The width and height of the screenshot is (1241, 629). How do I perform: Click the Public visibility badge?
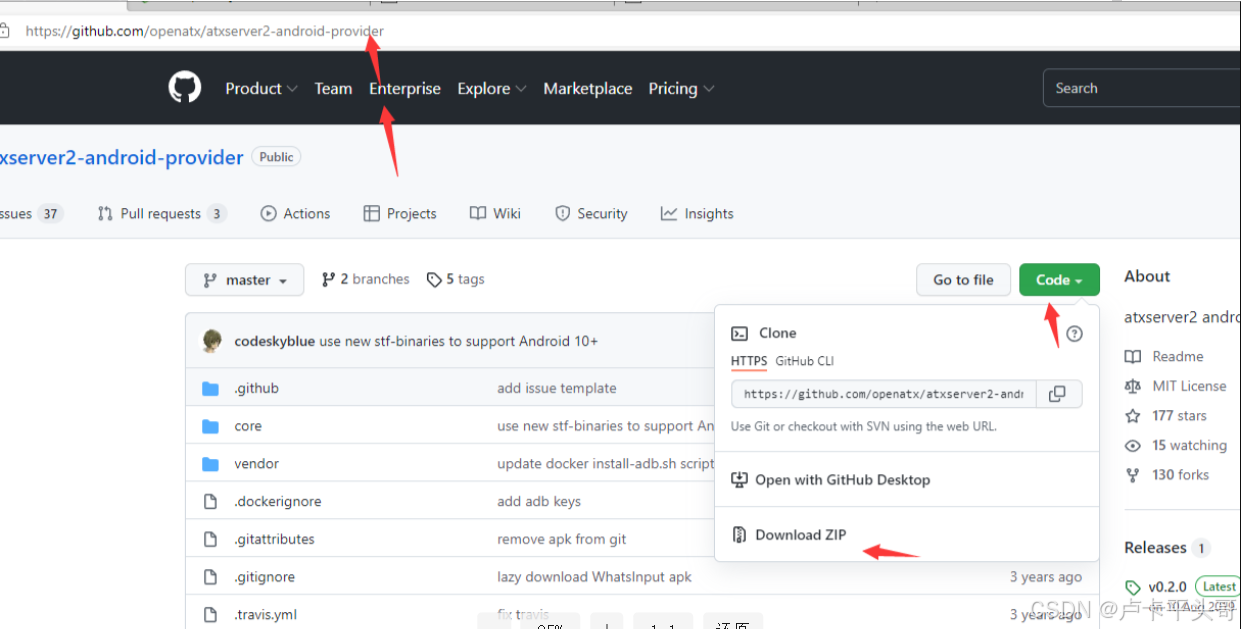point(276,157)
